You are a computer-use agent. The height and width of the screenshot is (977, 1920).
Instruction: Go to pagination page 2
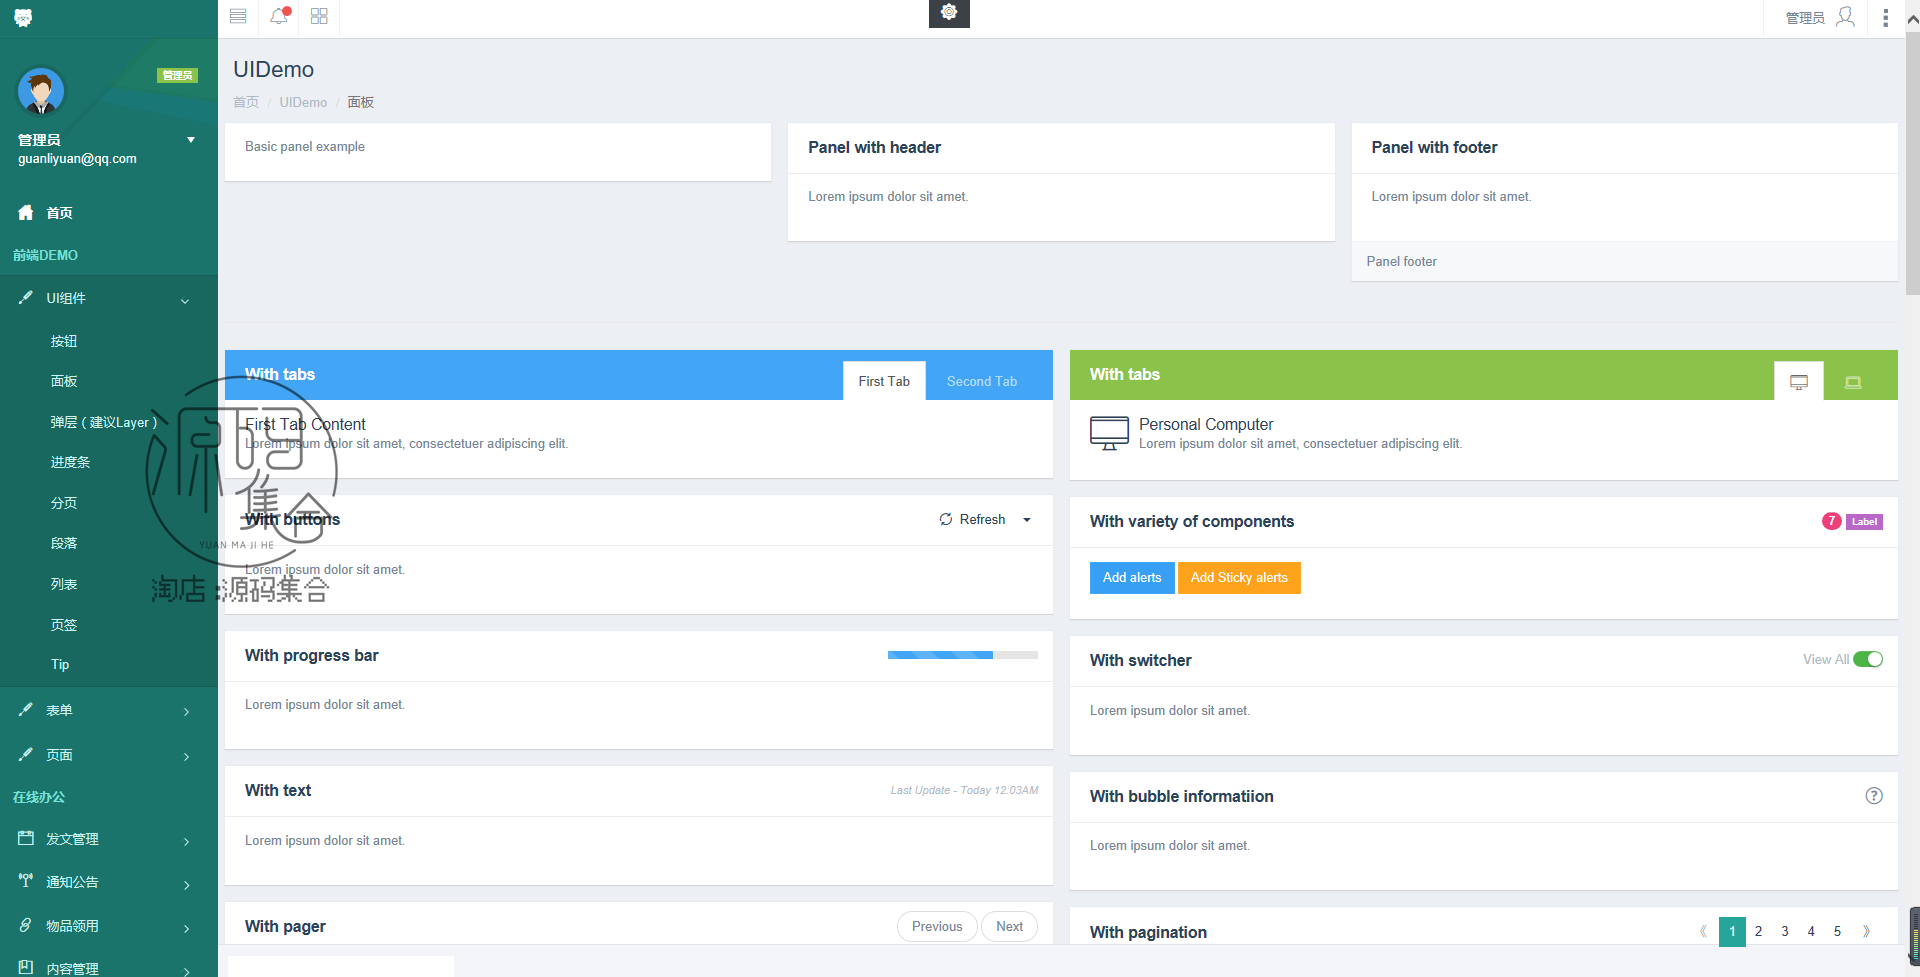pyautogui.click(x=1758, y=931)
